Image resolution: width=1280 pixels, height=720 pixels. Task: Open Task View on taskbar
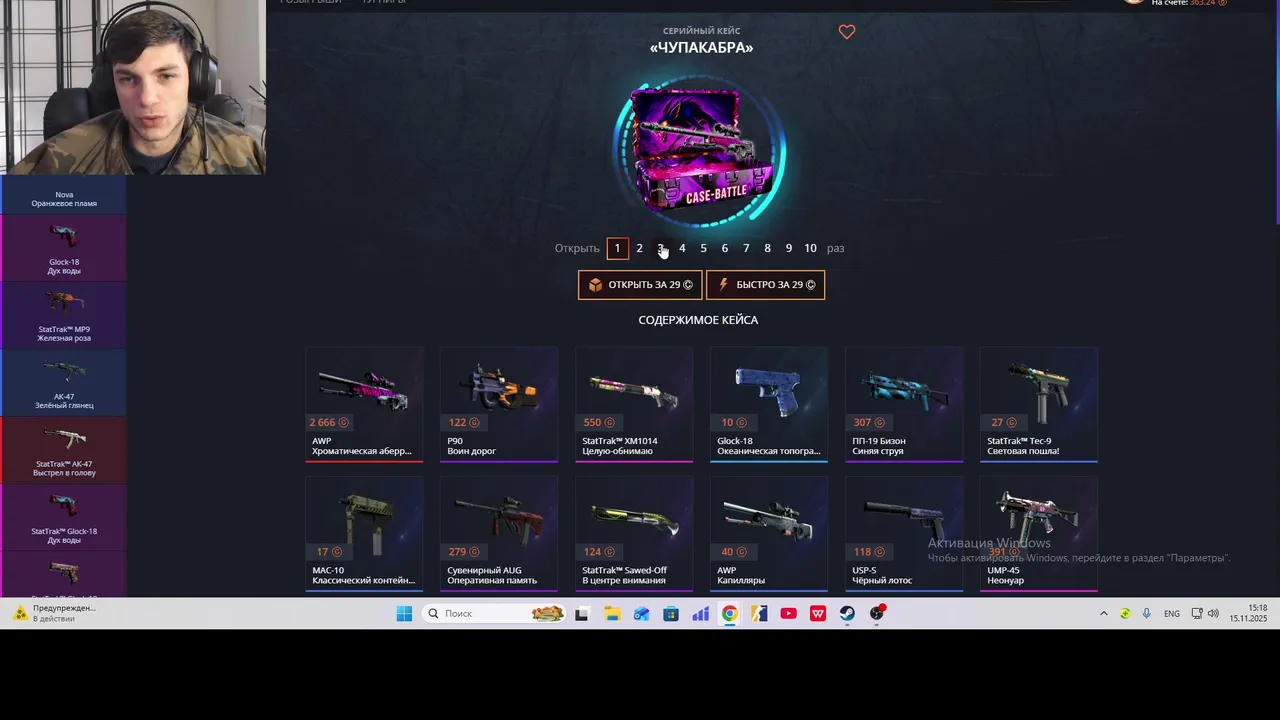[x=582, y=613]
